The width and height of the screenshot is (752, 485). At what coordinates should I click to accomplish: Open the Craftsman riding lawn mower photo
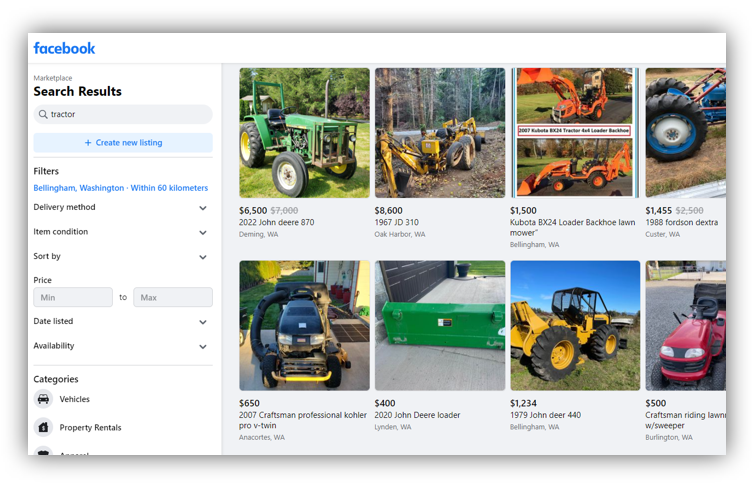tap(686, 326)
